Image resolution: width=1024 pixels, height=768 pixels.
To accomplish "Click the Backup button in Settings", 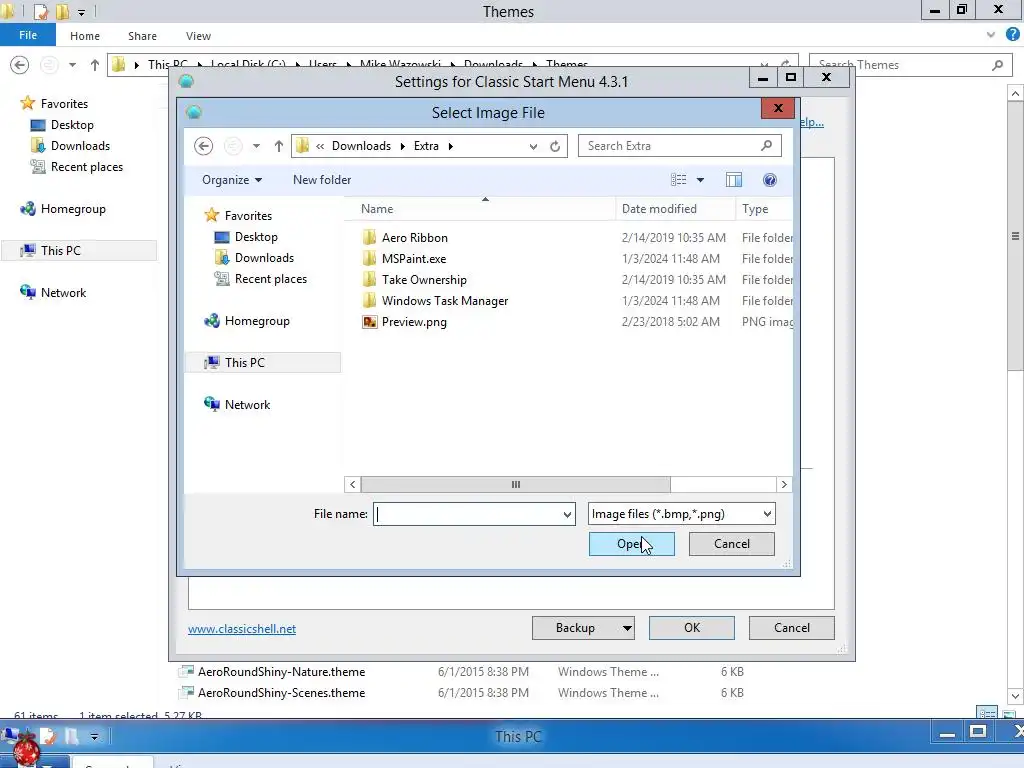I will click(x=575, y=628).
